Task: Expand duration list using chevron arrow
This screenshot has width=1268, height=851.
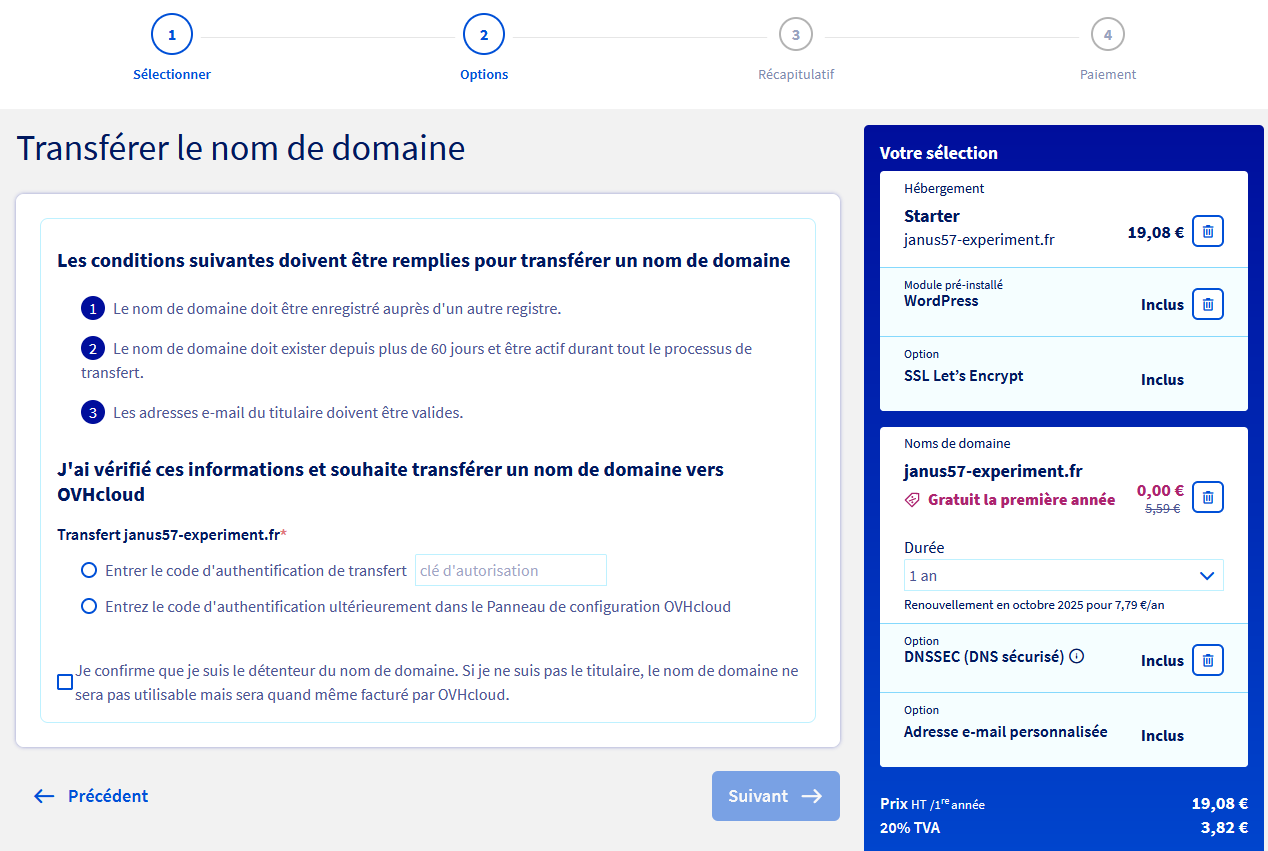Action: [1207, 576]
